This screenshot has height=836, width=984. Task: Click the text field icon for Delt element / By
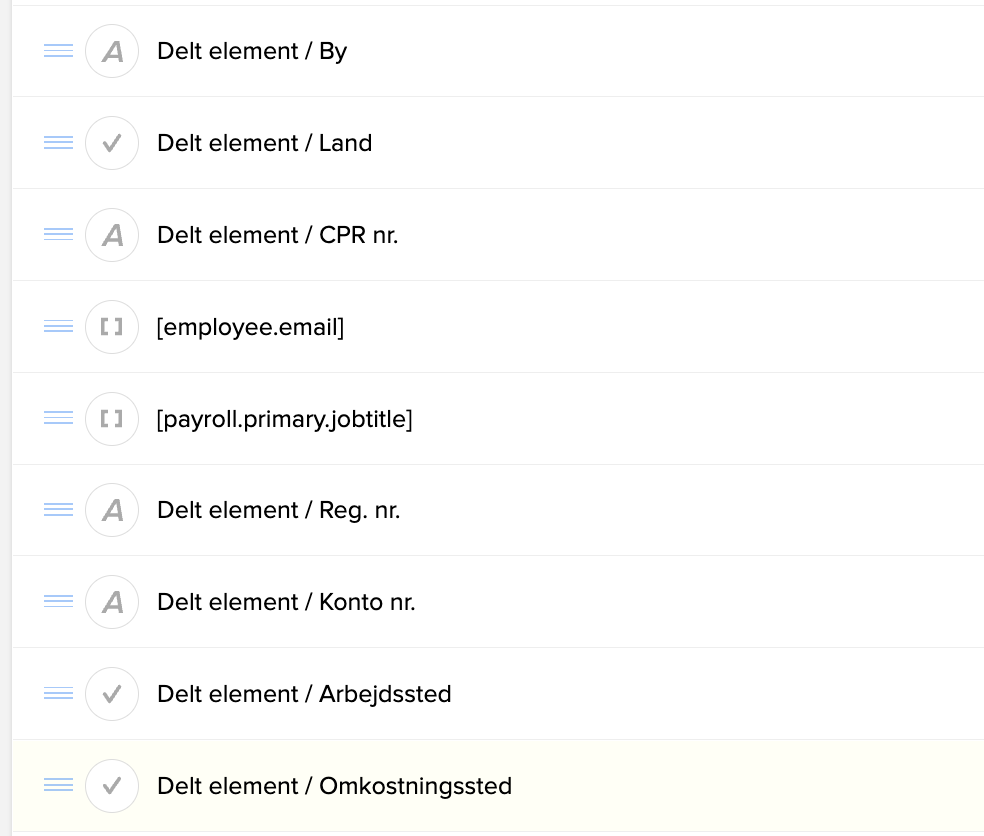tap(112, 51)
